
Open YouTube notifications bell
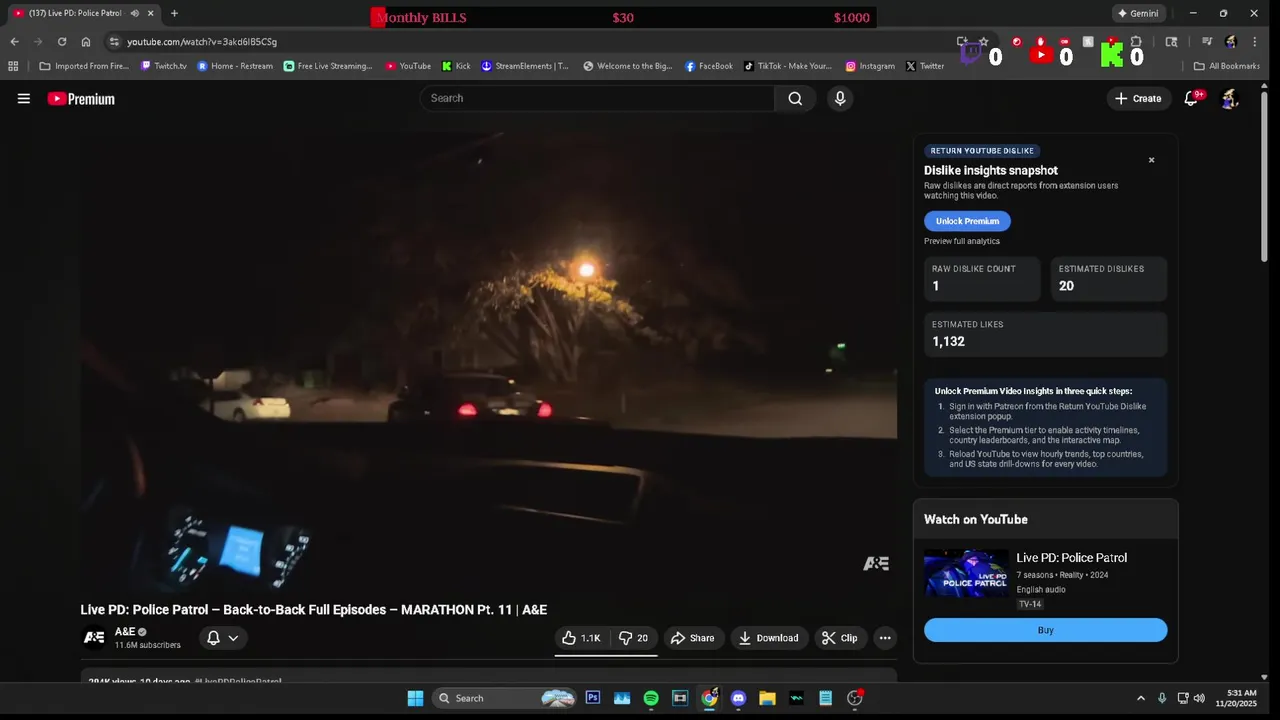click(1191, 98)
